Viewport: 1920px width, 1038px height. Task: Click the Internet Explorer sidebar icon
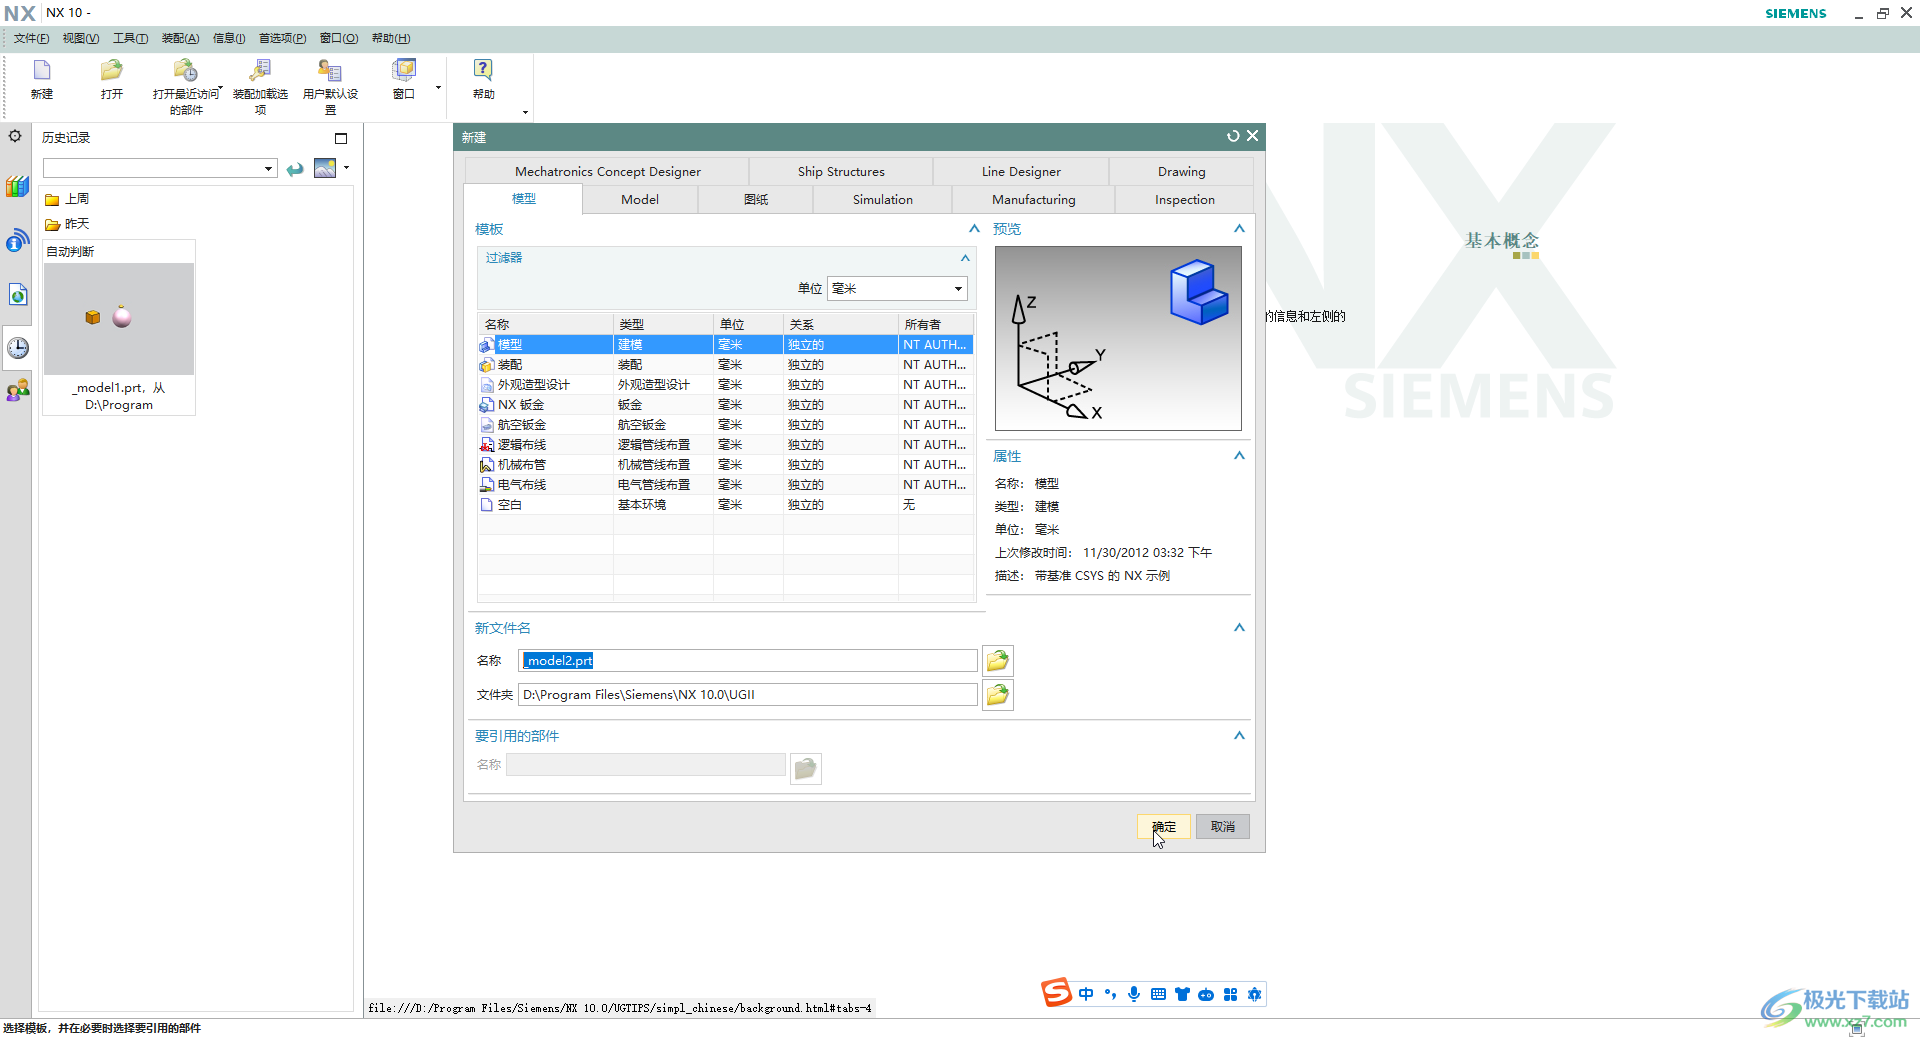tap(17, 294)
